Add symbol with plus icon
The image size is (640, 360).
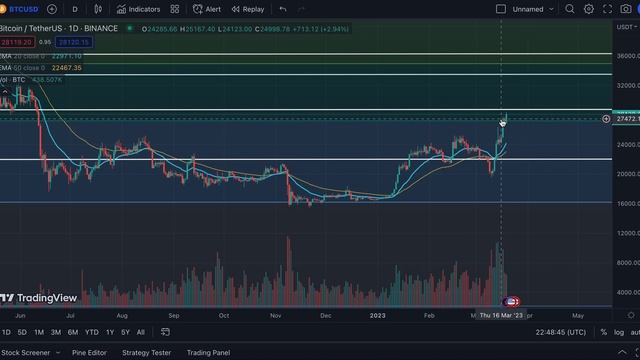click(x=52, y=9)
